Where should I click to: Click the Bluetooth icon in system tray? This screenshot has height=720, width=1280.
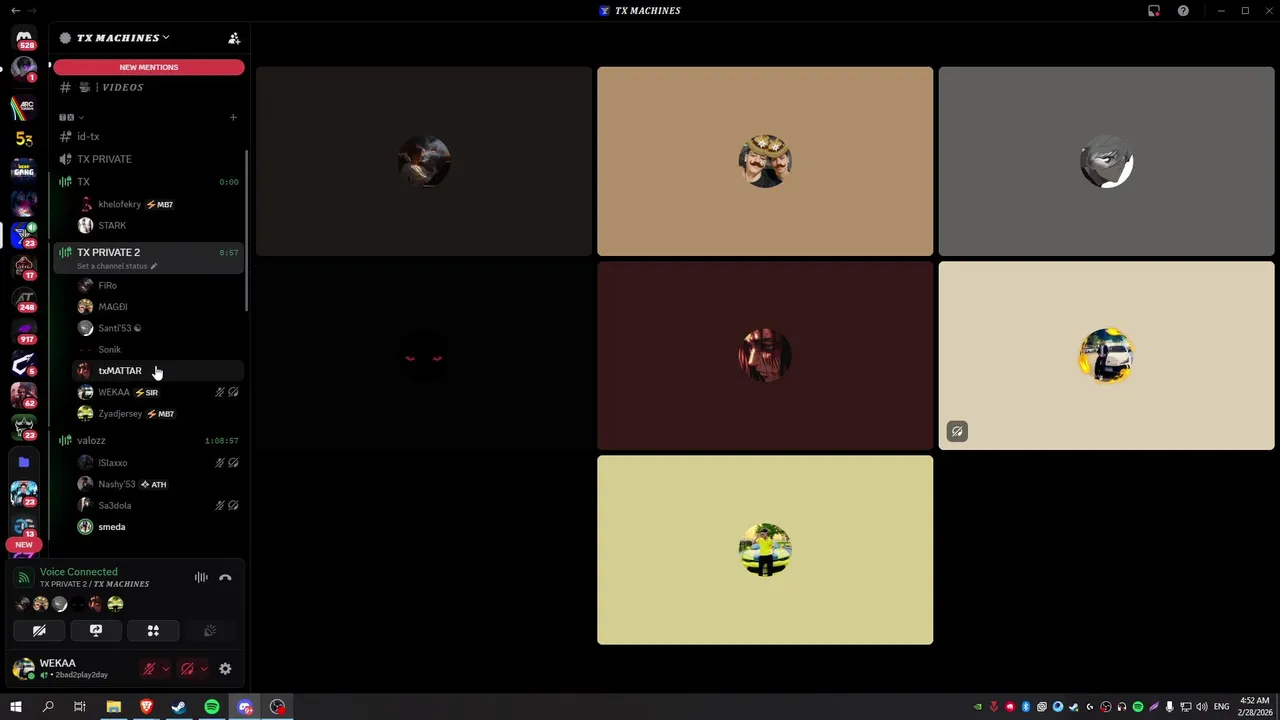click(x=1025, y=707)
